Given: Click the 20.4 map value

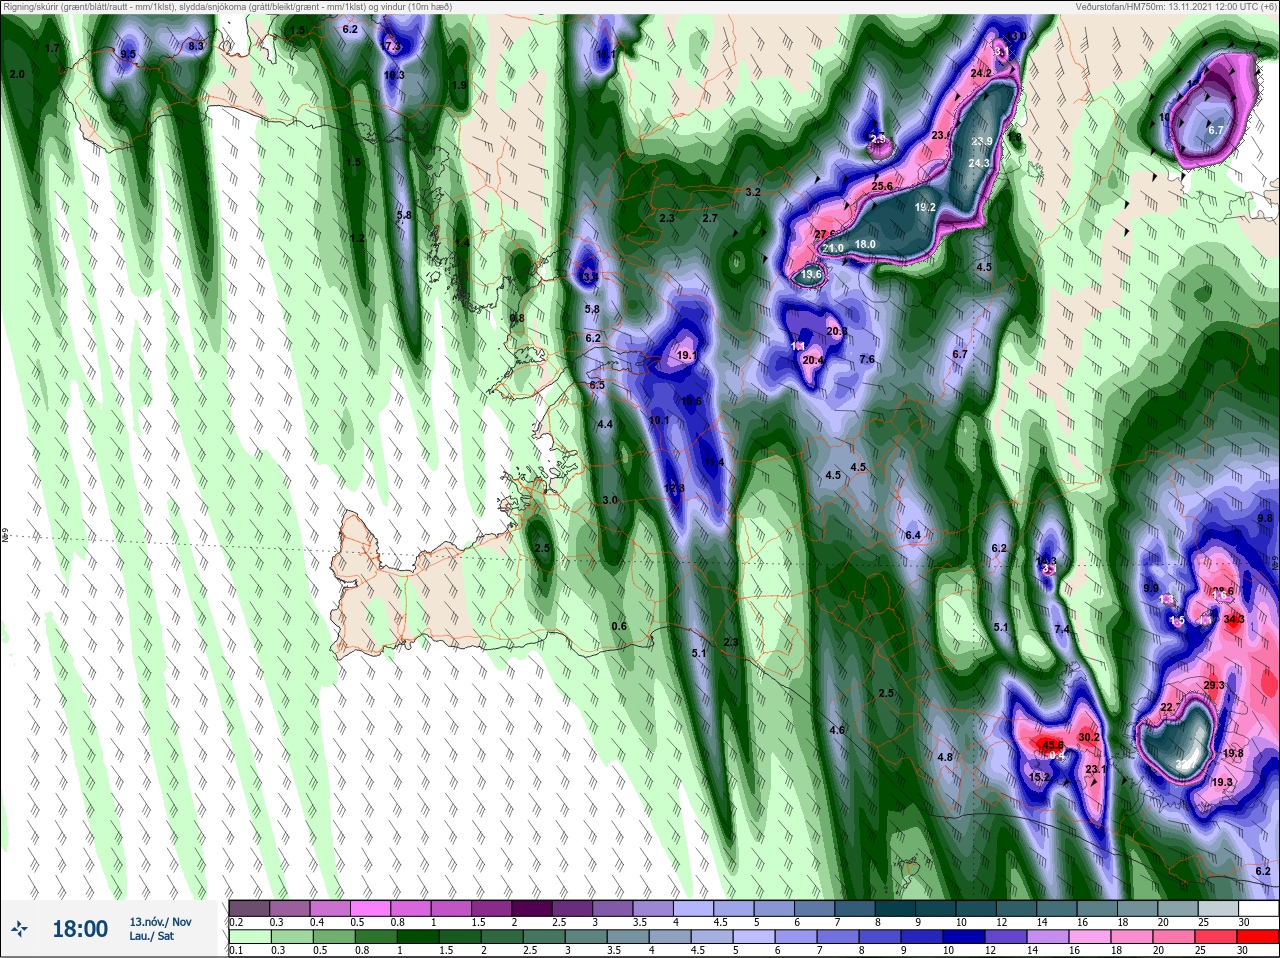Looking at the screenshot, I should (813, 361).
